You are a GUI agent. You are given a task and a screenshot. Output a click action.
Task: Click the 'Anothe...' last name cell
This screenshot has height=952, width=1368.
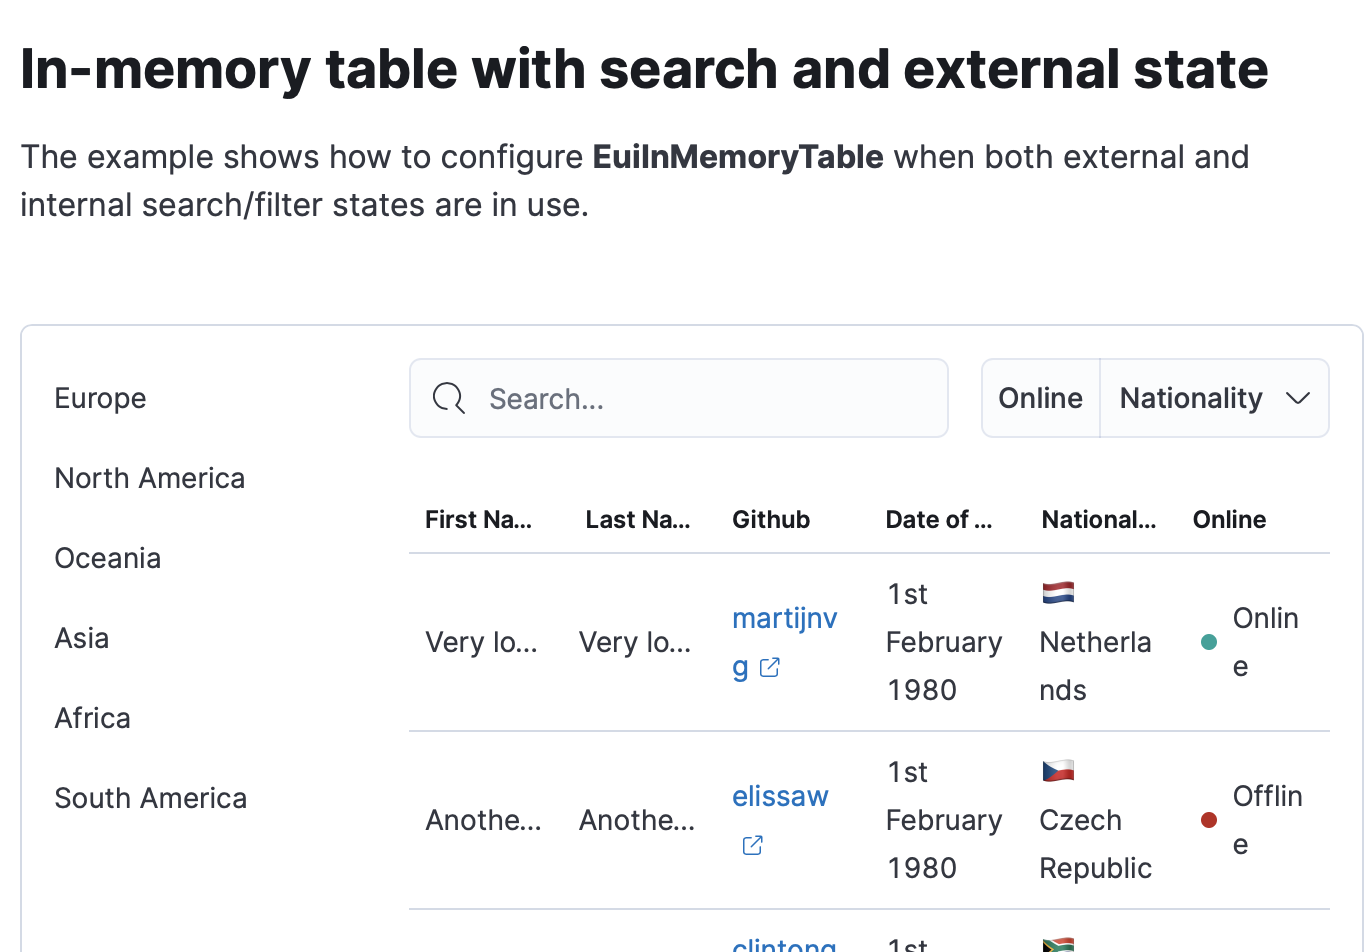637,820
